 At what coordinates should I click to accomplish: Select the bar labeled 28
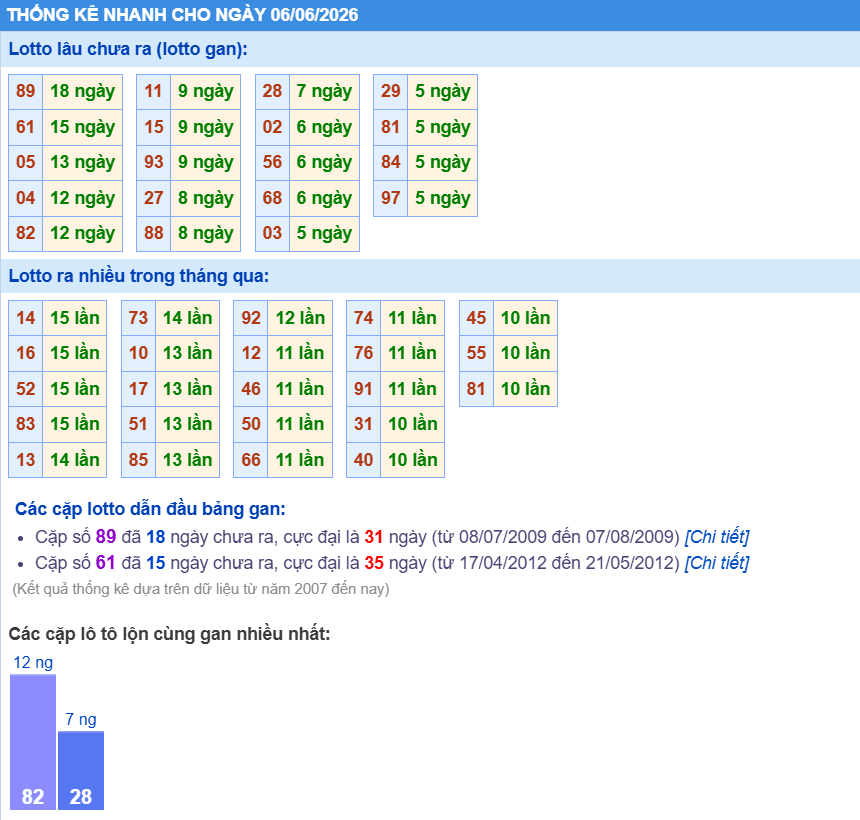[81, 770]
